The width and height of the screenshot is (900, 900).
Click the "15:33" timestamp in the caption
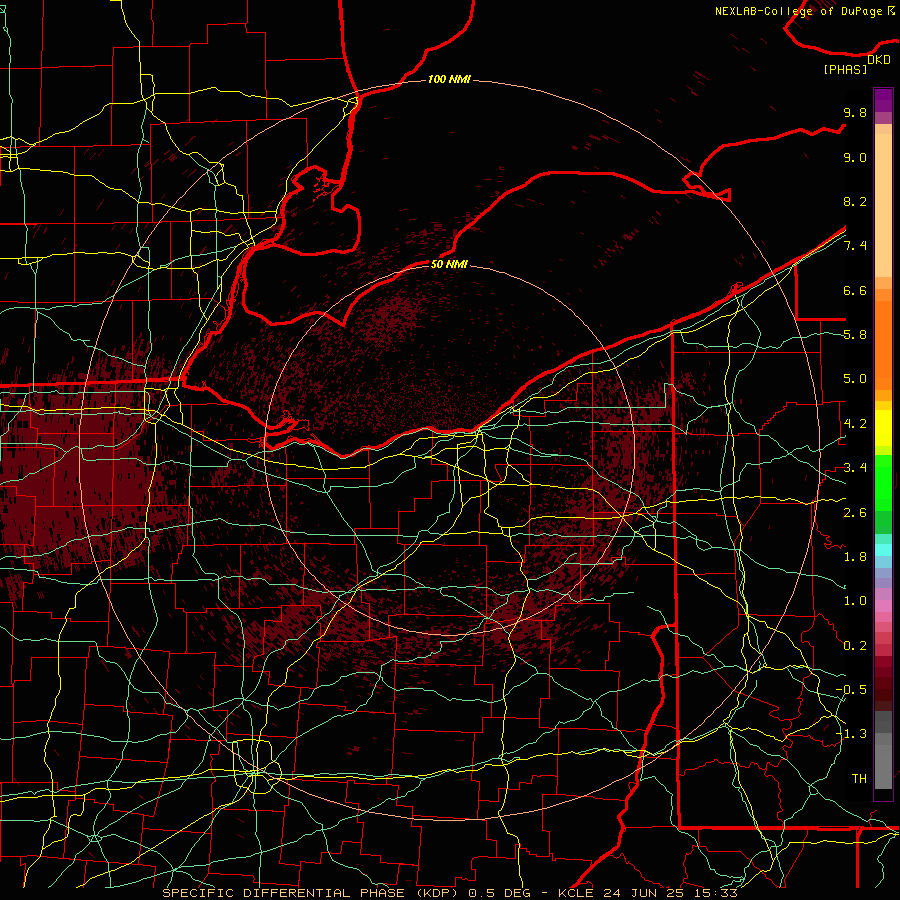coord(716,893)
